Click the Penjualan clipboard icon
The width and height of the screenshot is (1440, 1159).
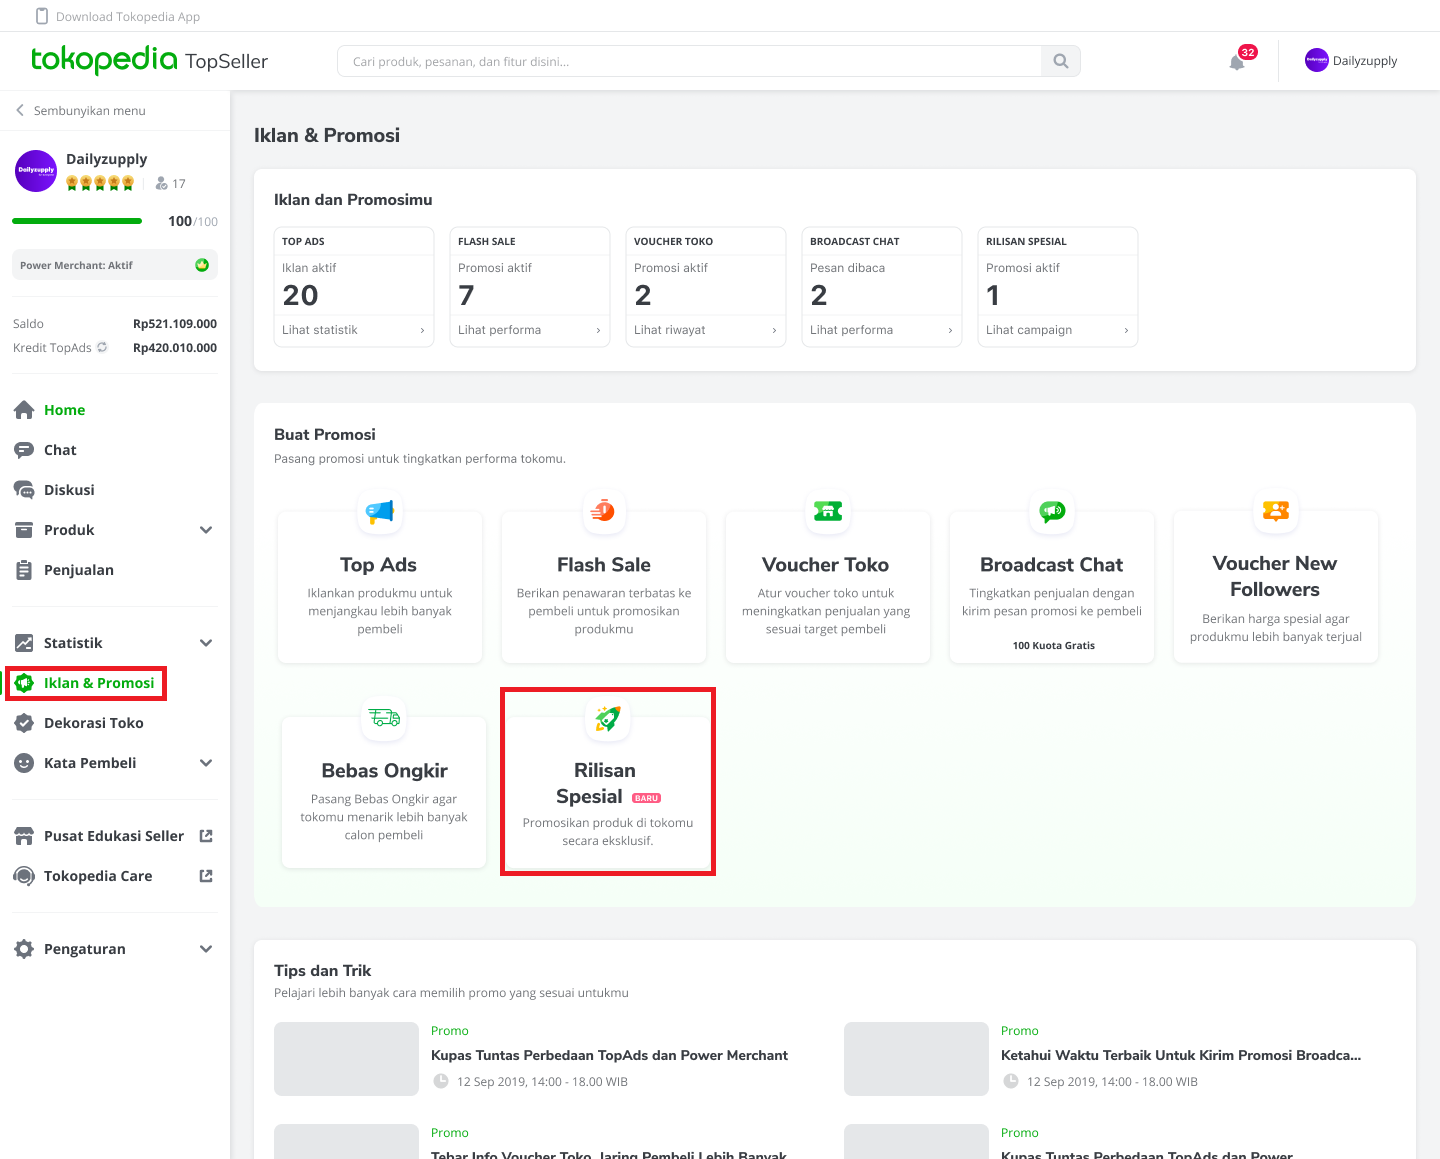pos(24,570)
